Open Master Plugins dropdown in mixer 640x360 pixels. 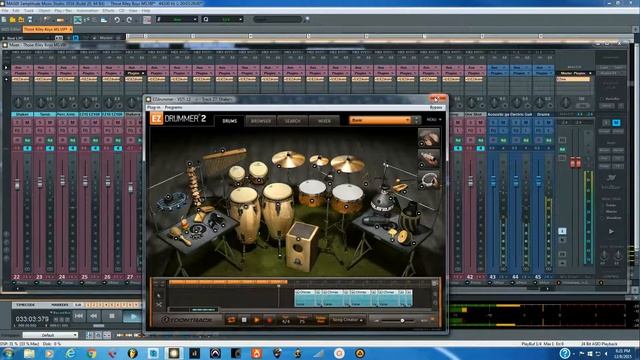tap(576, 73)
